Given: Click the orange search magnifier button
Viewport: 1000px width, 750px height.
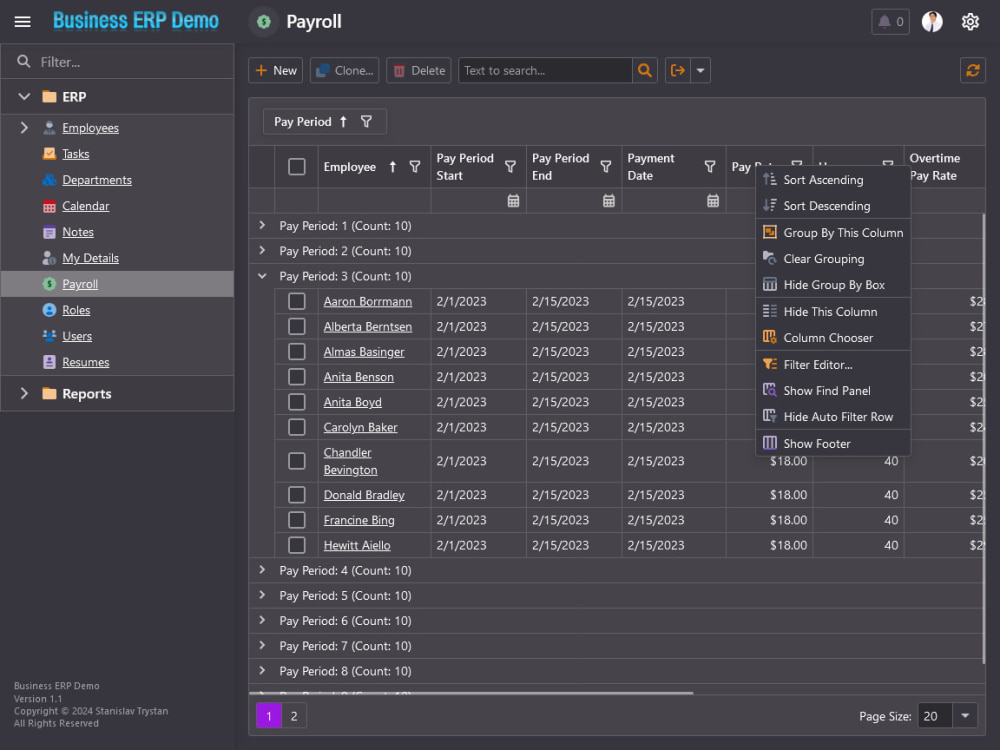Looking at the screenshot, I should pyautogui.click(x=645, y=70).
